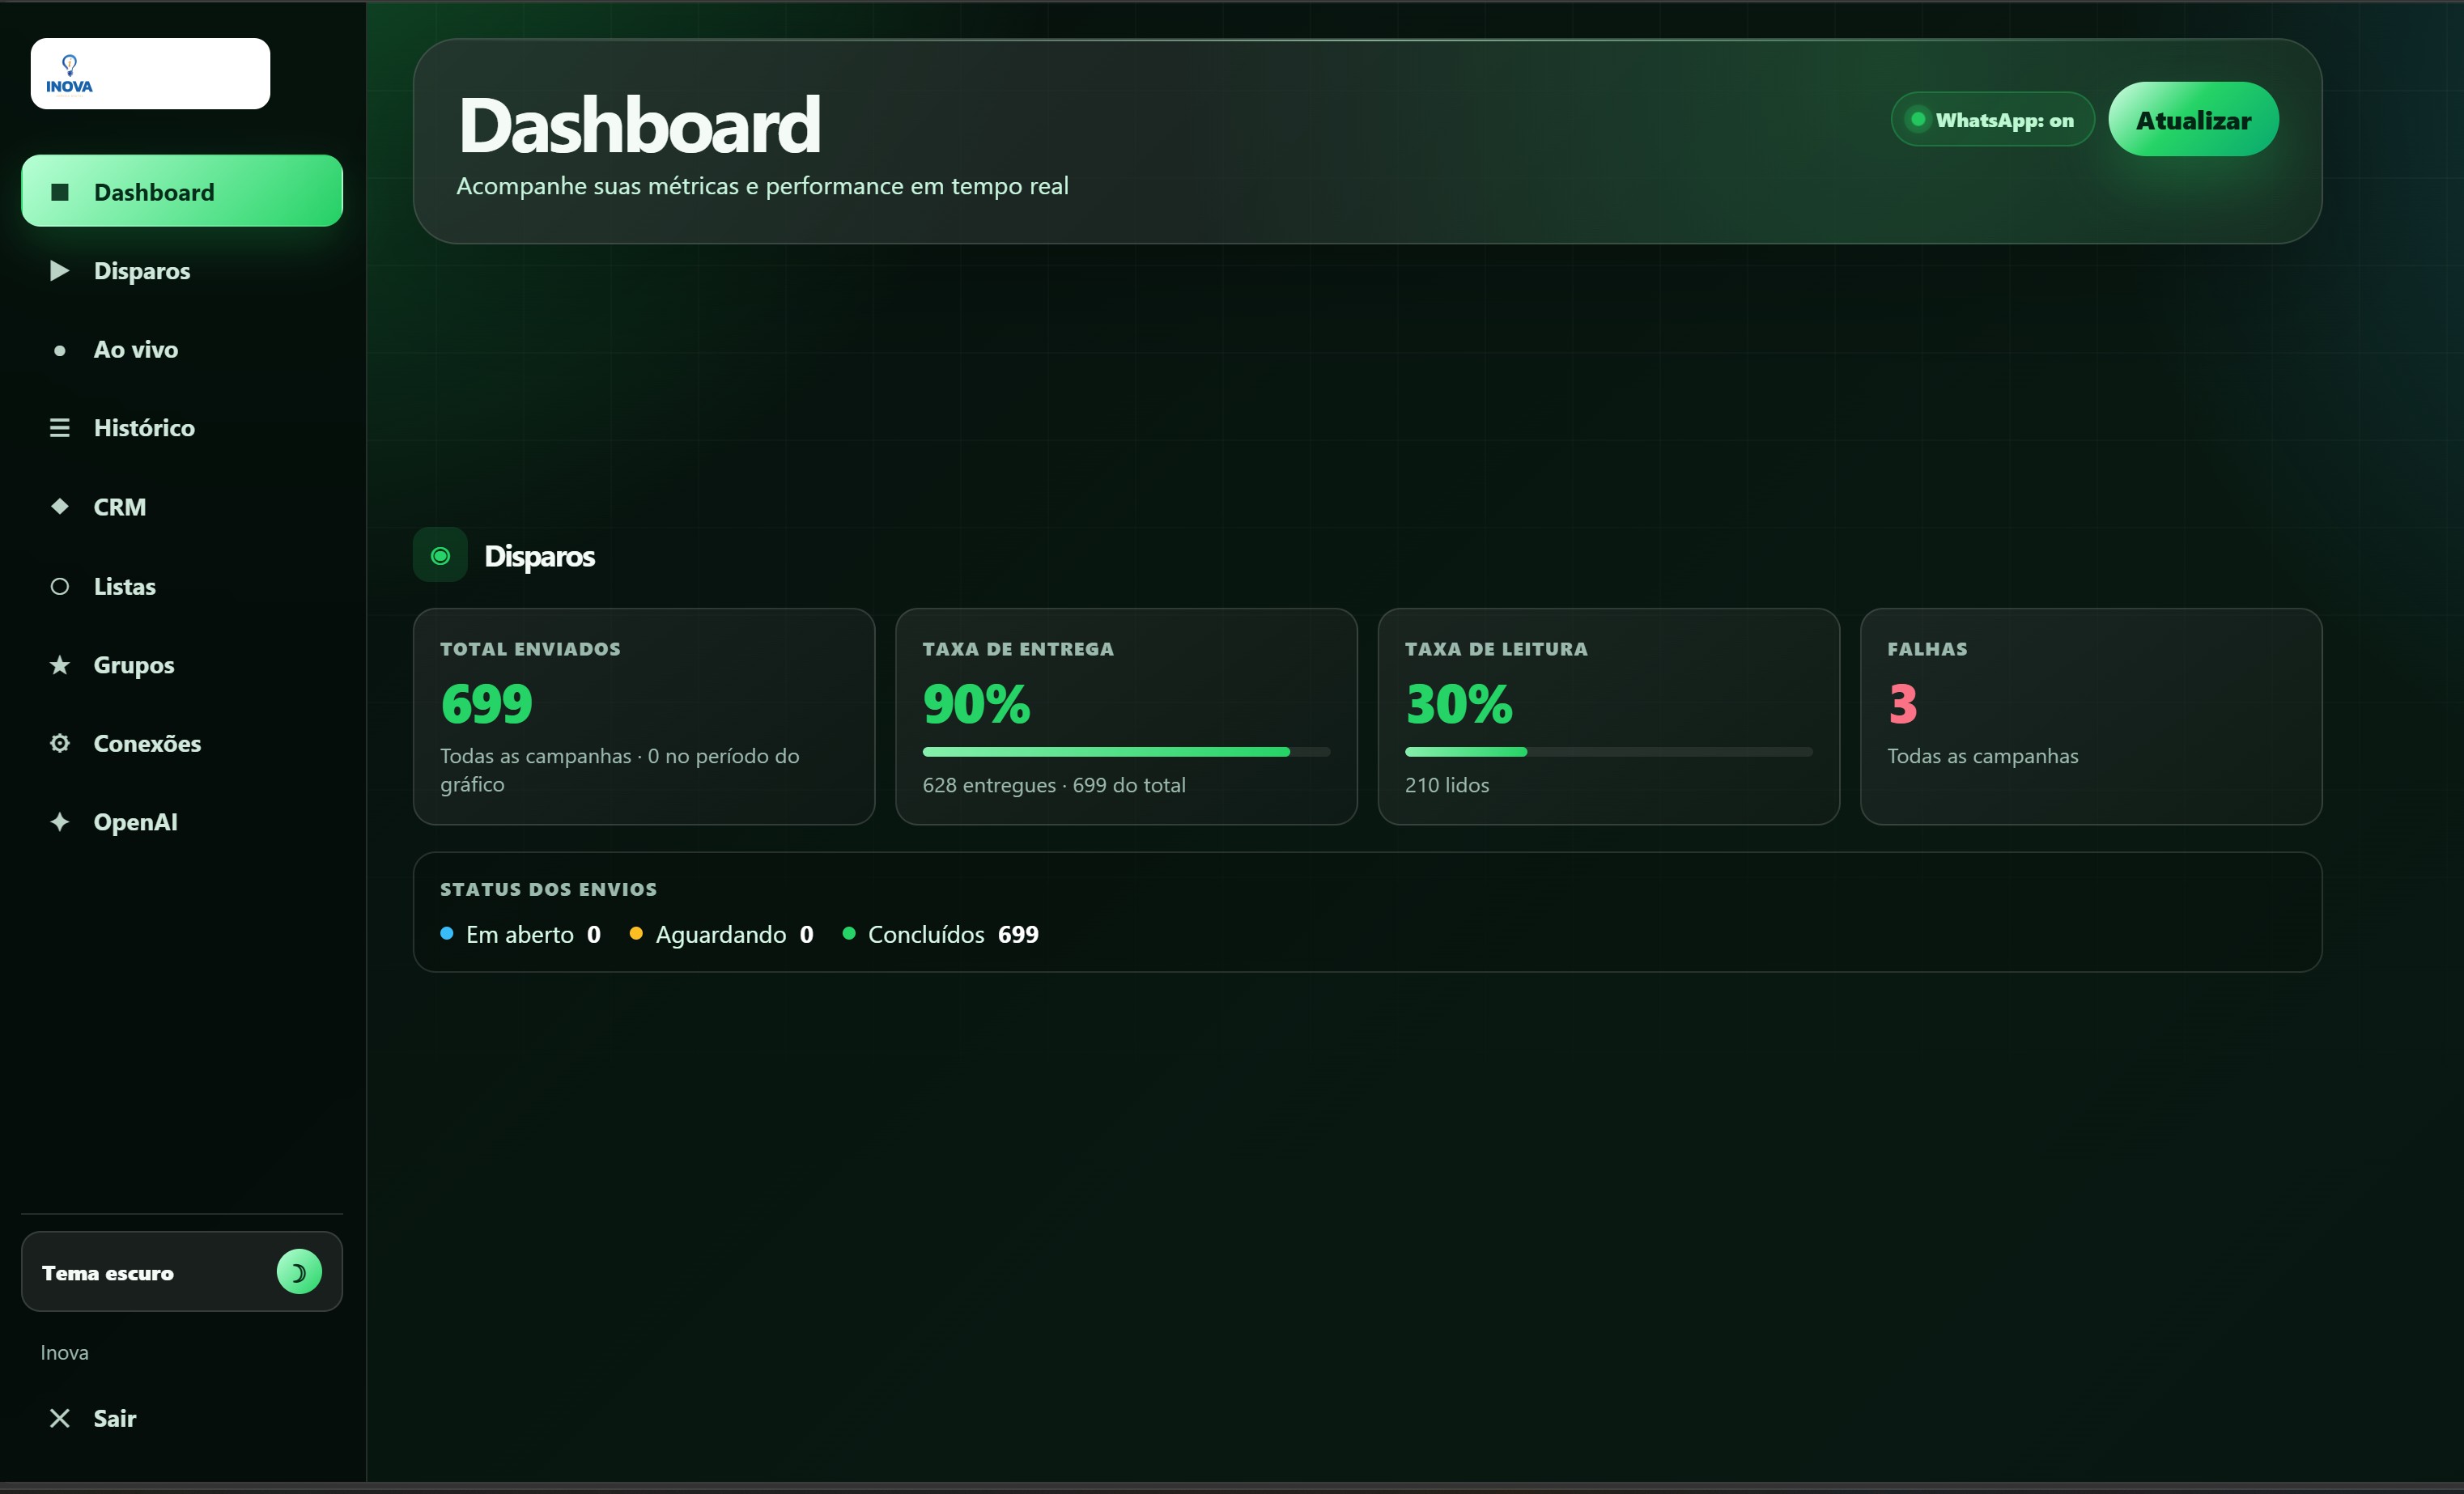2464x1494 pixels.
Task: Click the circle icon beside Listas
Action: click(60, 586)
